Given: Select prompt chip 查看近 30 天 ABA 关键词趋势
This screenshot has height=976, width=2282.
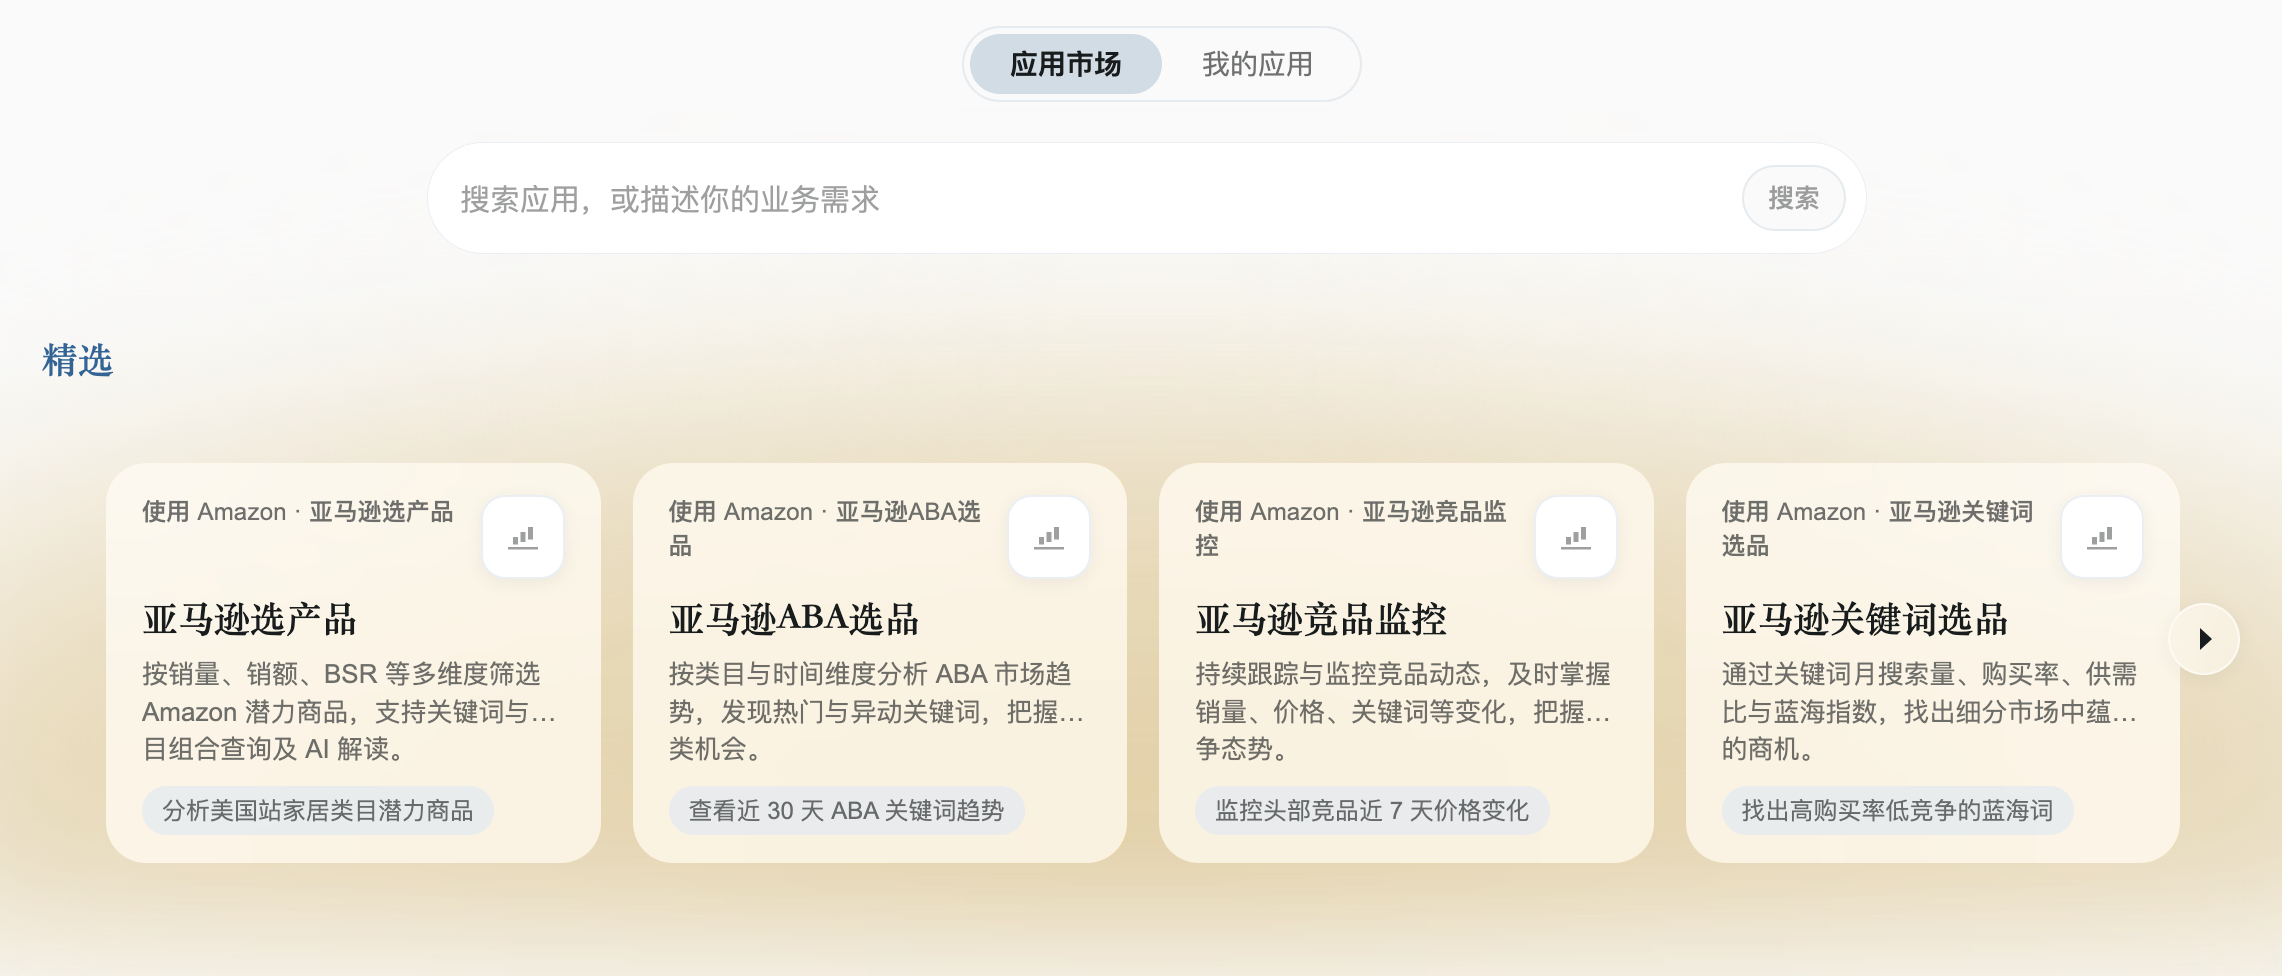Looking at the screenshot, I should [846, 810].
